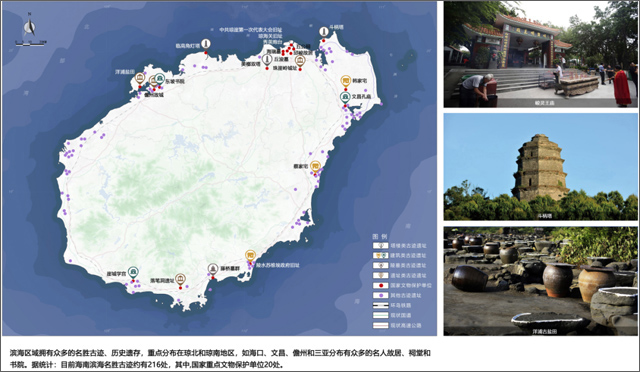Select the 文昌孔庙 green temple marker

(x=345, y=98)
